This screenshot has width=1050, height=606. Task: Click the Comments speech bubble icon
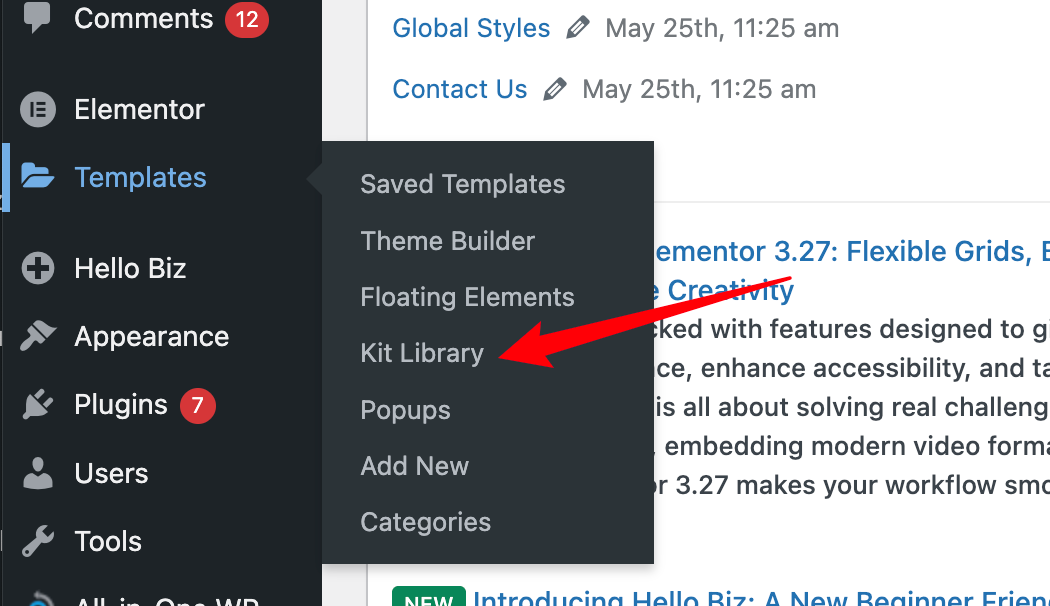[x=37, y=15]
